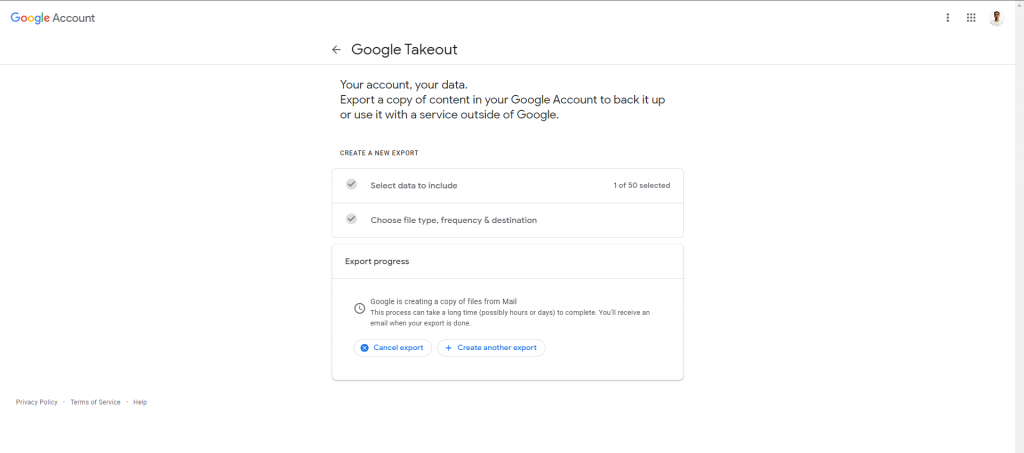Image resolution: width=1024 pixels, height=453 pixels.
Task: Open the Terms of Service link
Action: tap(95, 402)
